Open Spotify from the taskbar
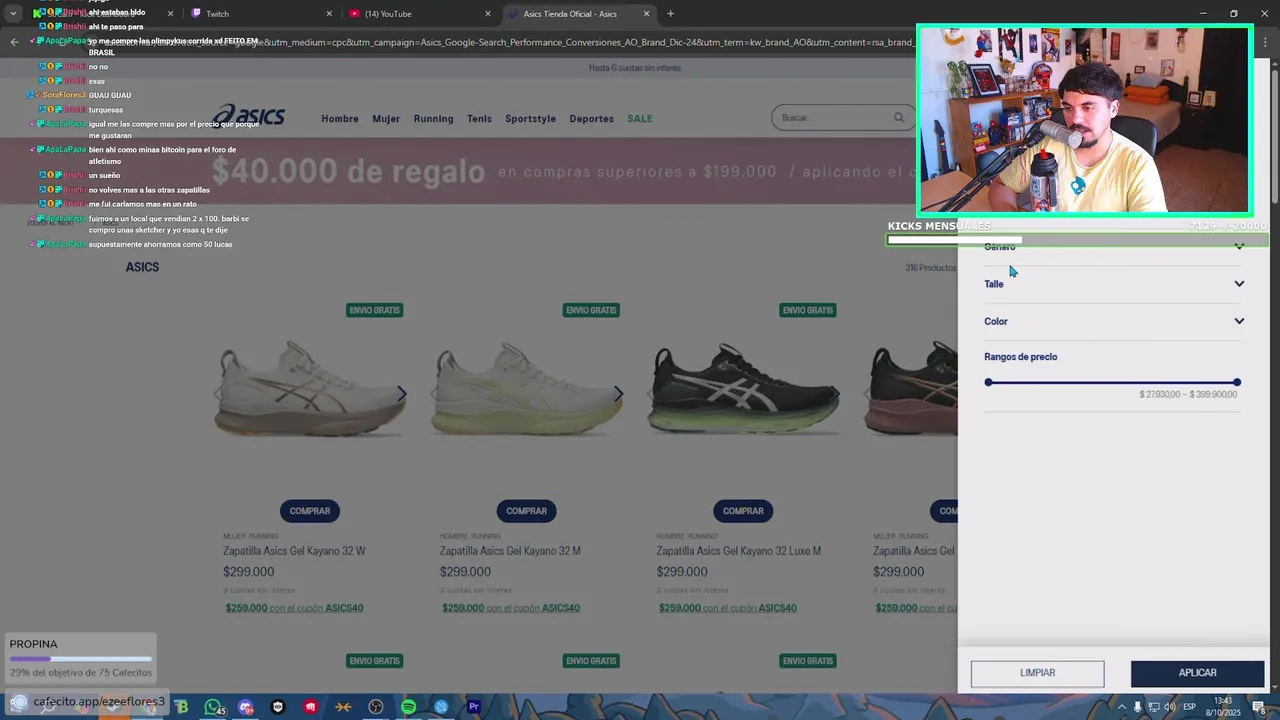Screen dimensions: 1280x720 pos(409,707)
